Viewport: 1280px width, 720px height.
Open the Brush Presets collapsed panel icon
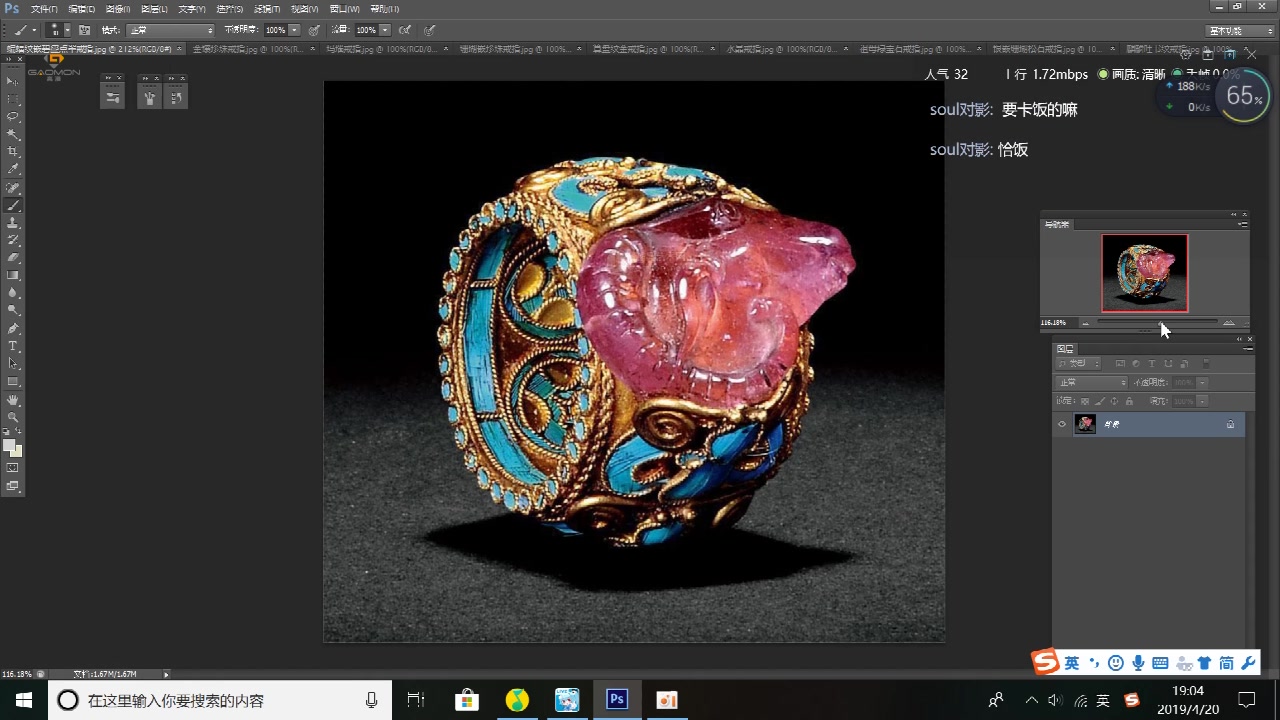[x=113, y=97]
